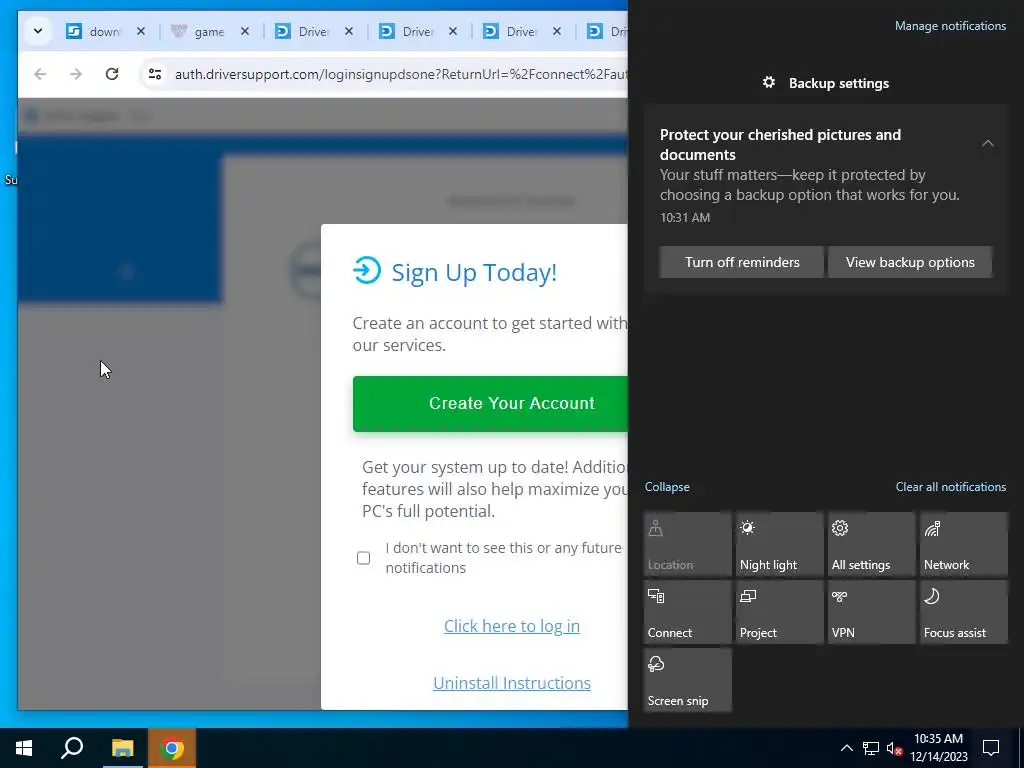Open Manage notifications link
This screenshot has height=768, width=1024.
point(950,26)
